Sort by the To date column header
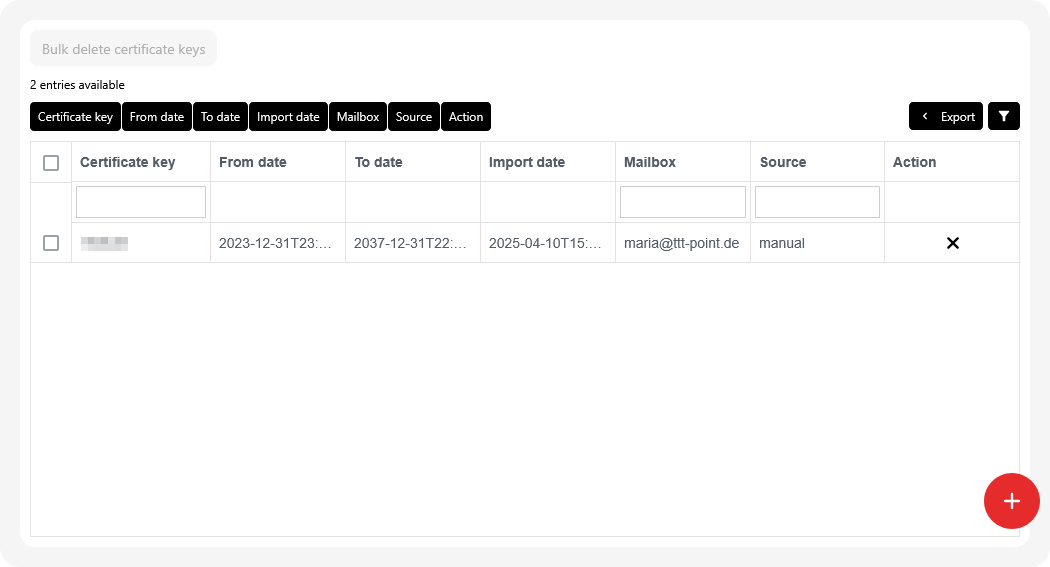1050x567 pixels. pyautogui.click(x=379, y=162)
